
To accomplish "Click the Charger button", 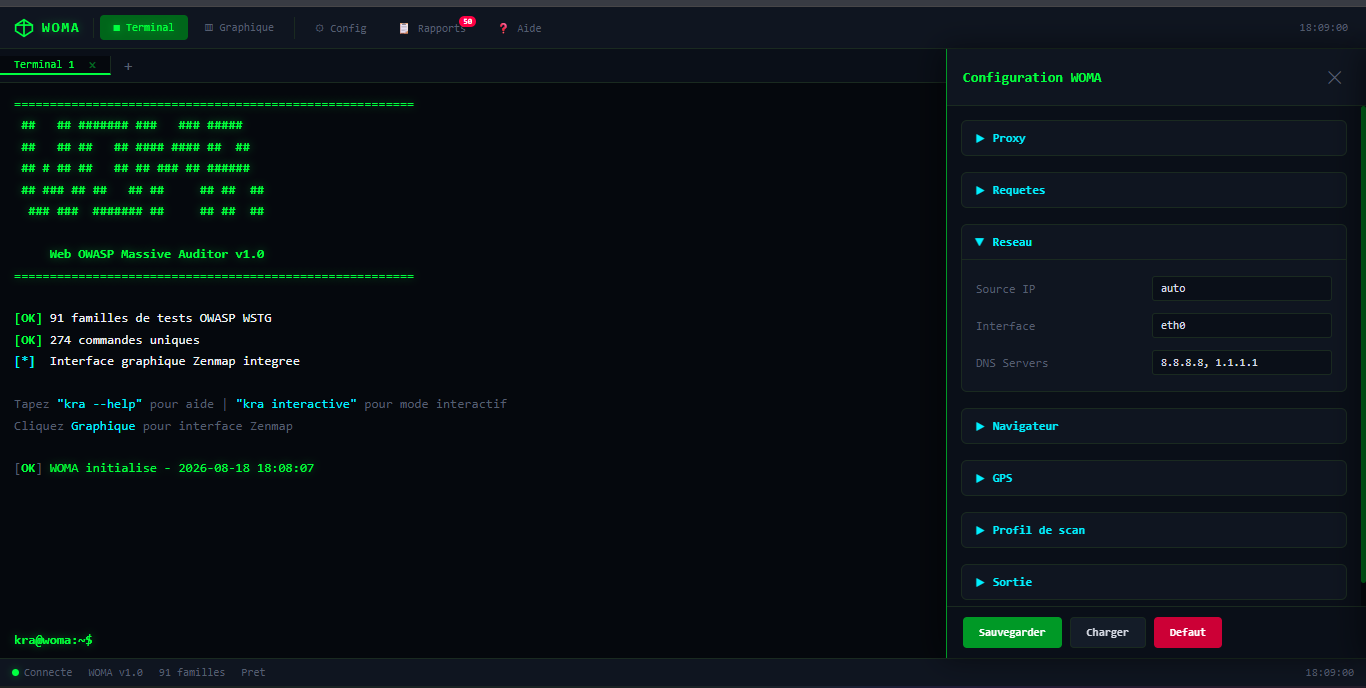I will tap(1108, 632).
